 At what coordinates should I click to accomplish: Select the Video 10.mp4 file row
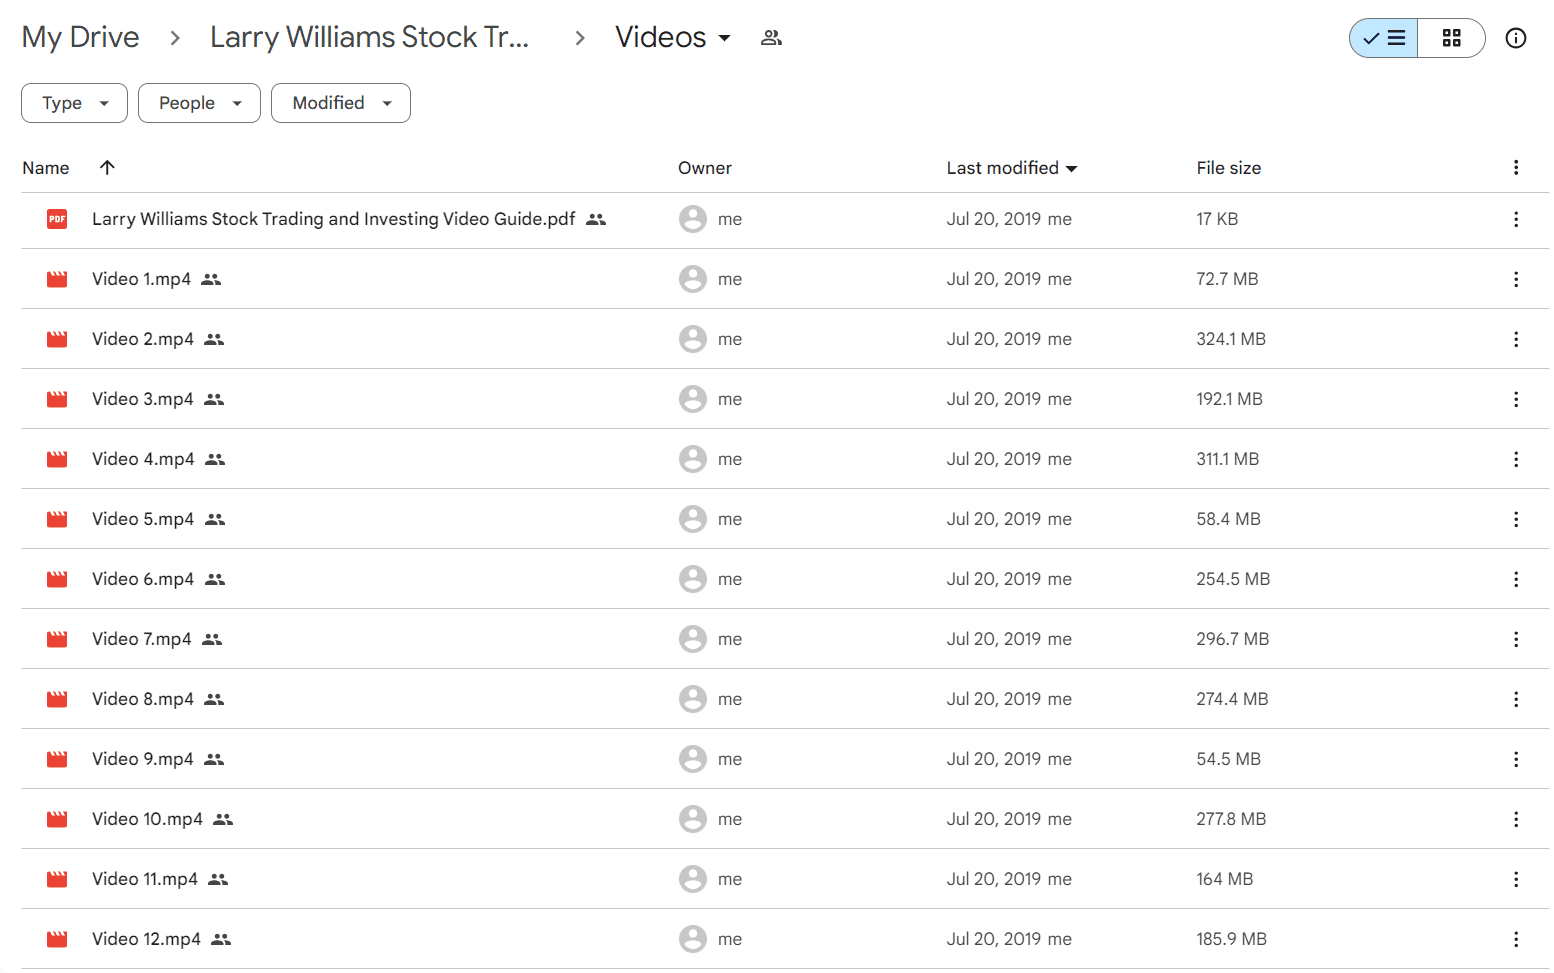(x=785, y=819)
